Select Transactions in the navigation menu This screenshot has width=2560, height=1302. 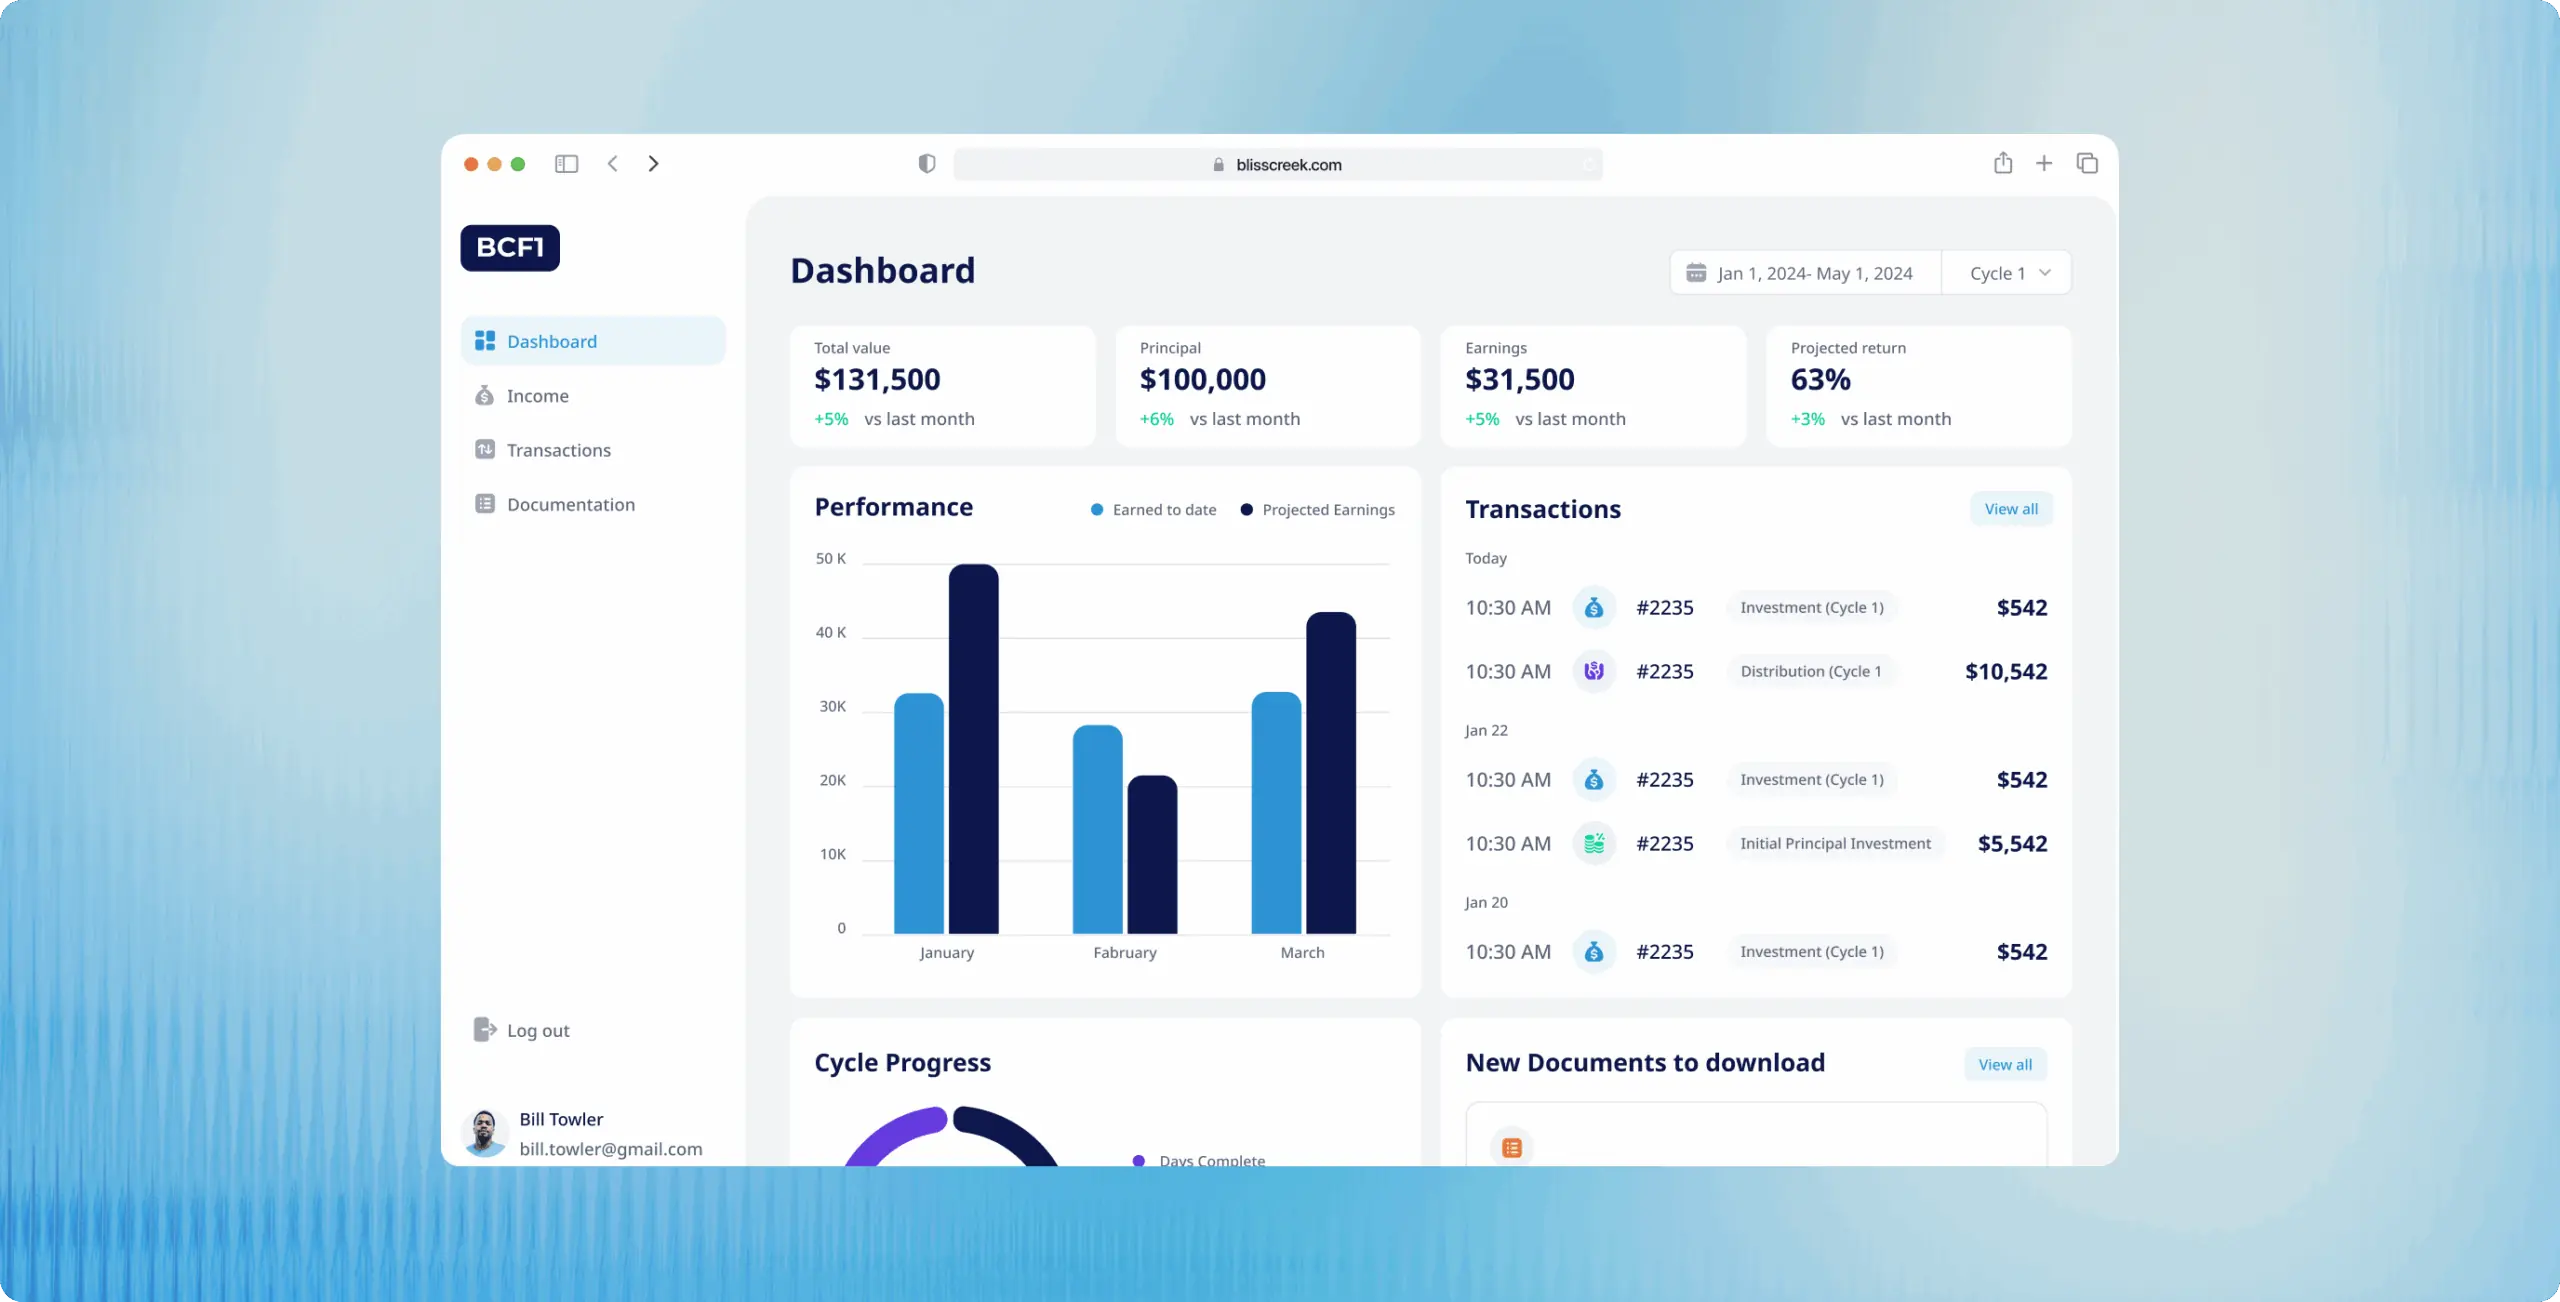tap(558, 450)
